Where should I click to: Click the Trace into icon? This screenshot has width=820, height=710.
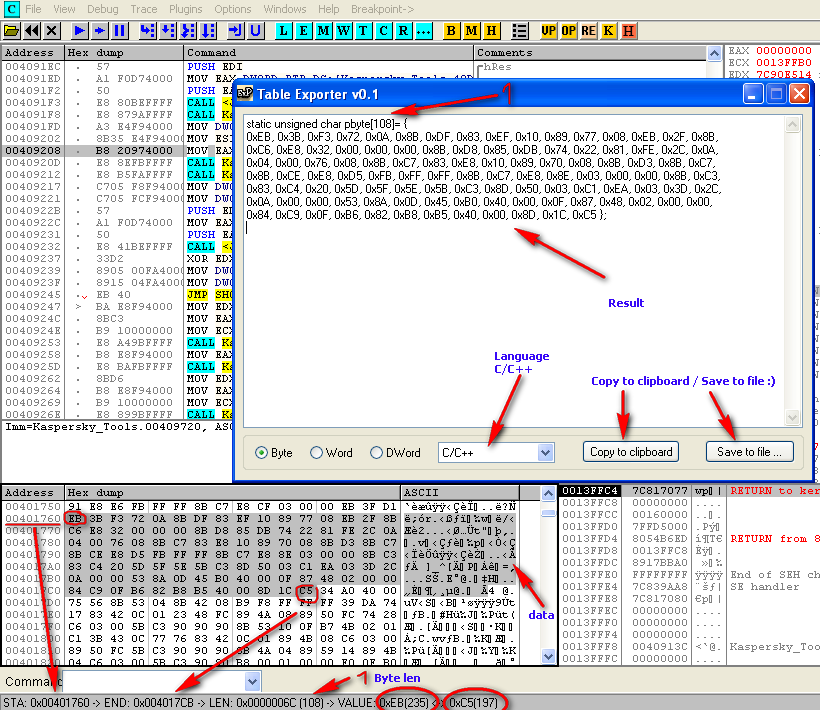(188, 31)
